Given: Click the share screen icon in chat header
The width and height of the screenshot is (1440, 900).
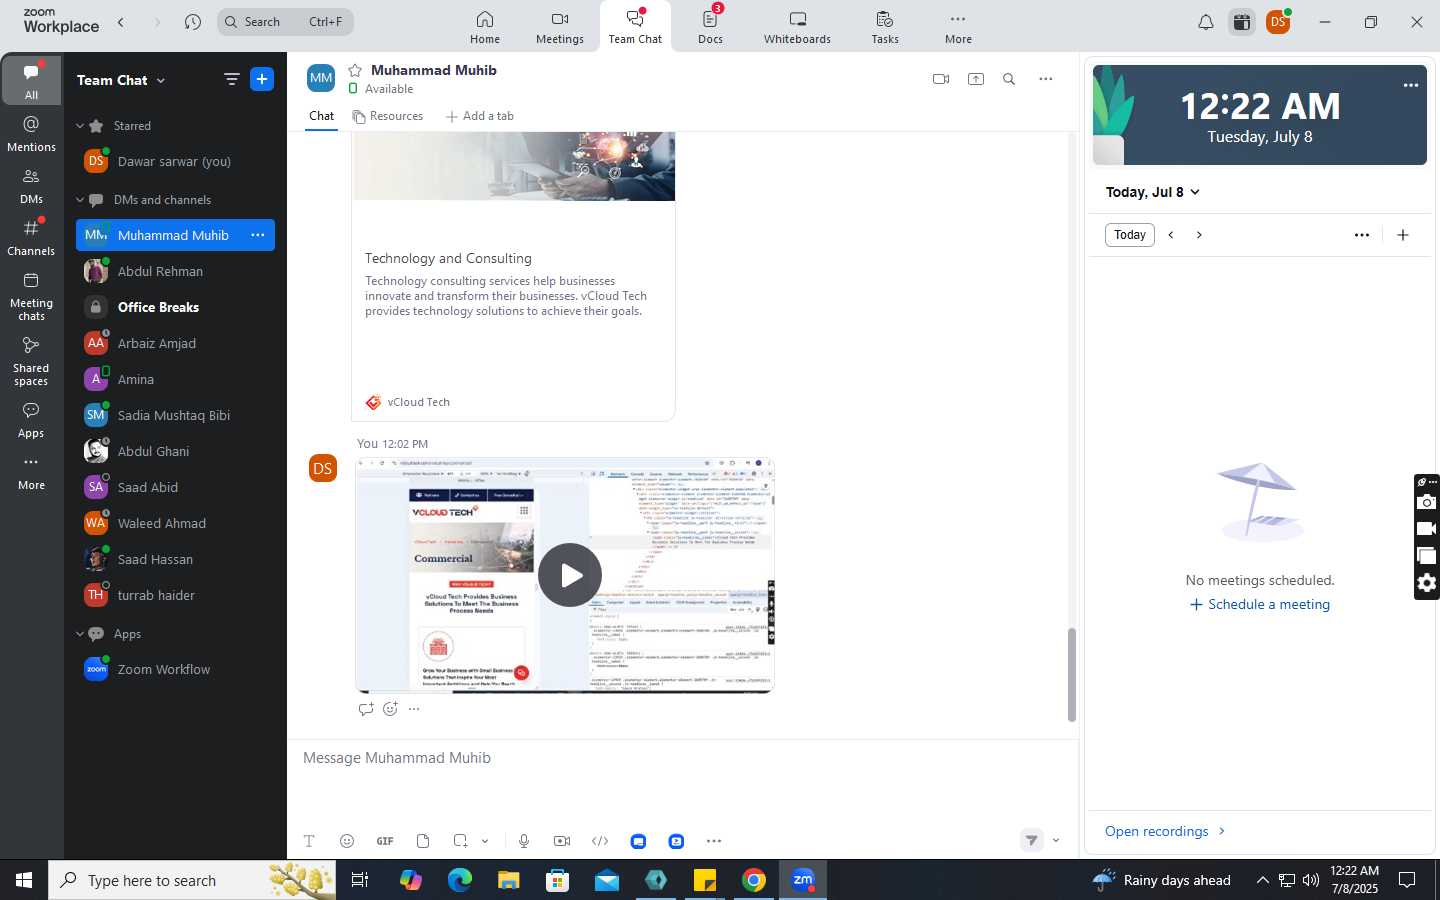Looking at the screenshot, I should [976, 79].
